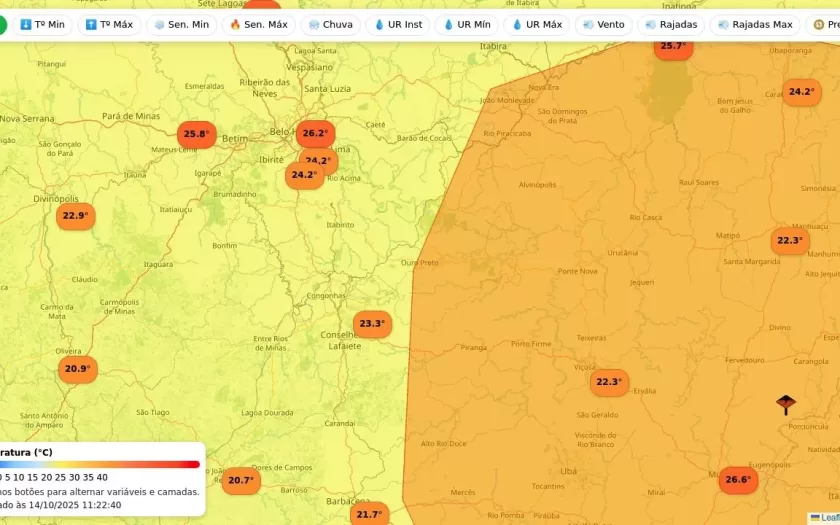
Task: Click the black umbrella-shaped marker near Porciúncula
Action: 786,404
